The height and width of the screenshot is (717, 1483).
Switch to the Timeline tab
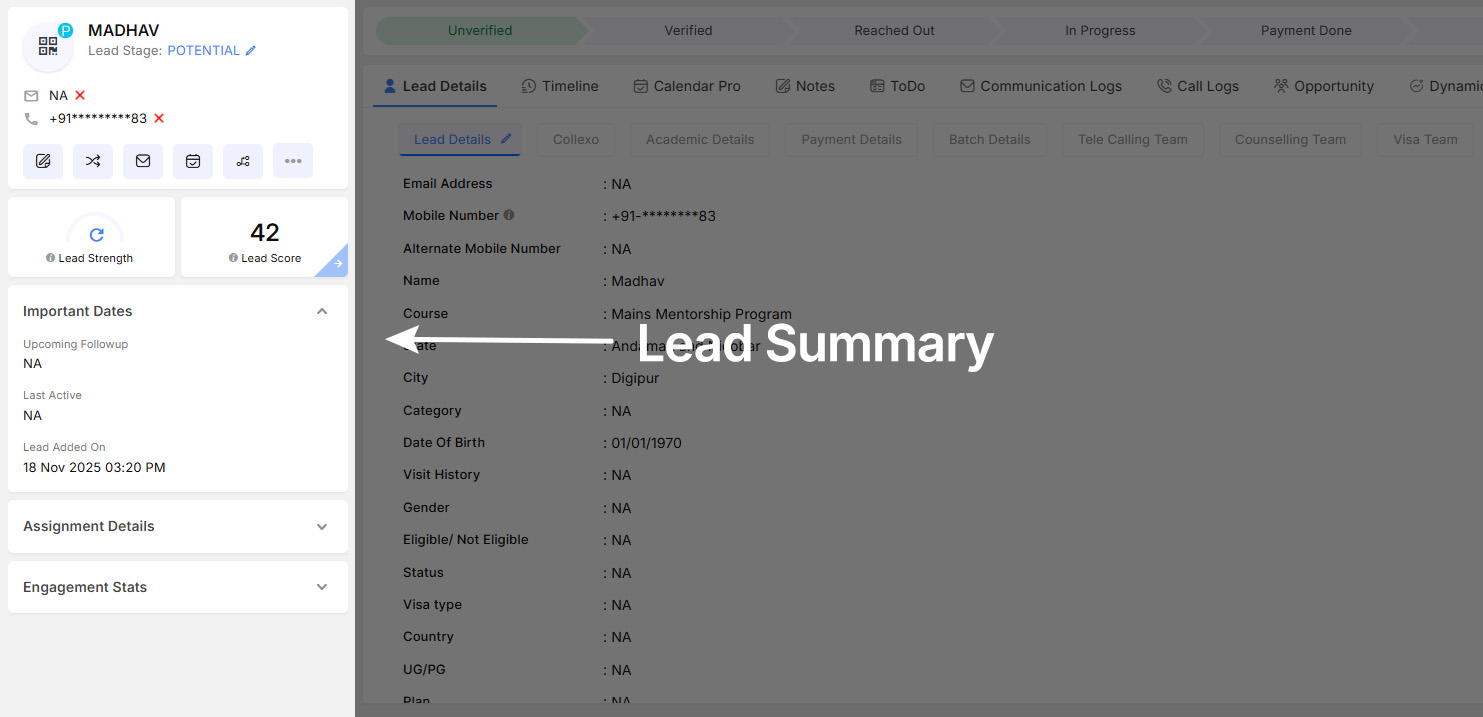pos(560,86)
